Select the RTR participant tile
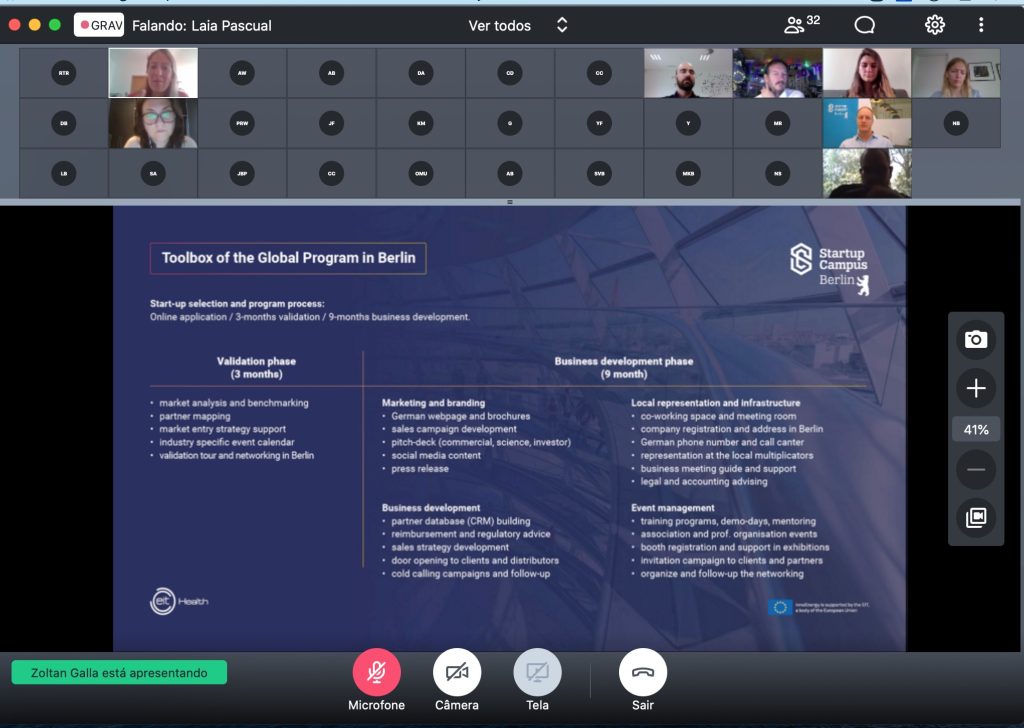 click(64, 73)
